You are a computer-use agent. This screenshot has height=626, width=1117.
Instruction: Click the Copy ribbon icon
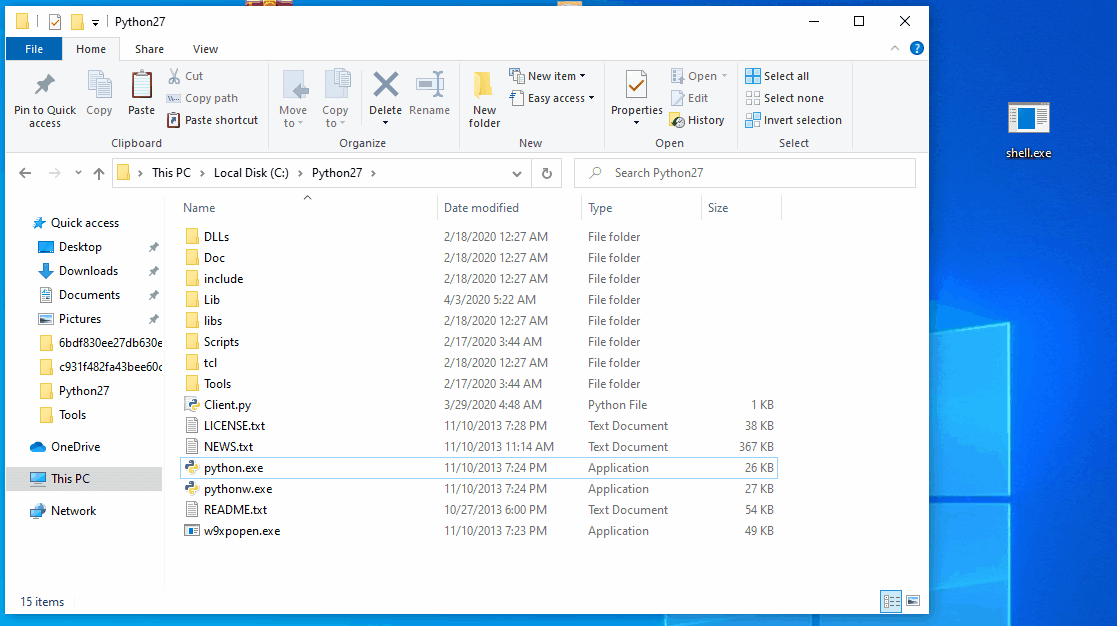click(99, 93)
